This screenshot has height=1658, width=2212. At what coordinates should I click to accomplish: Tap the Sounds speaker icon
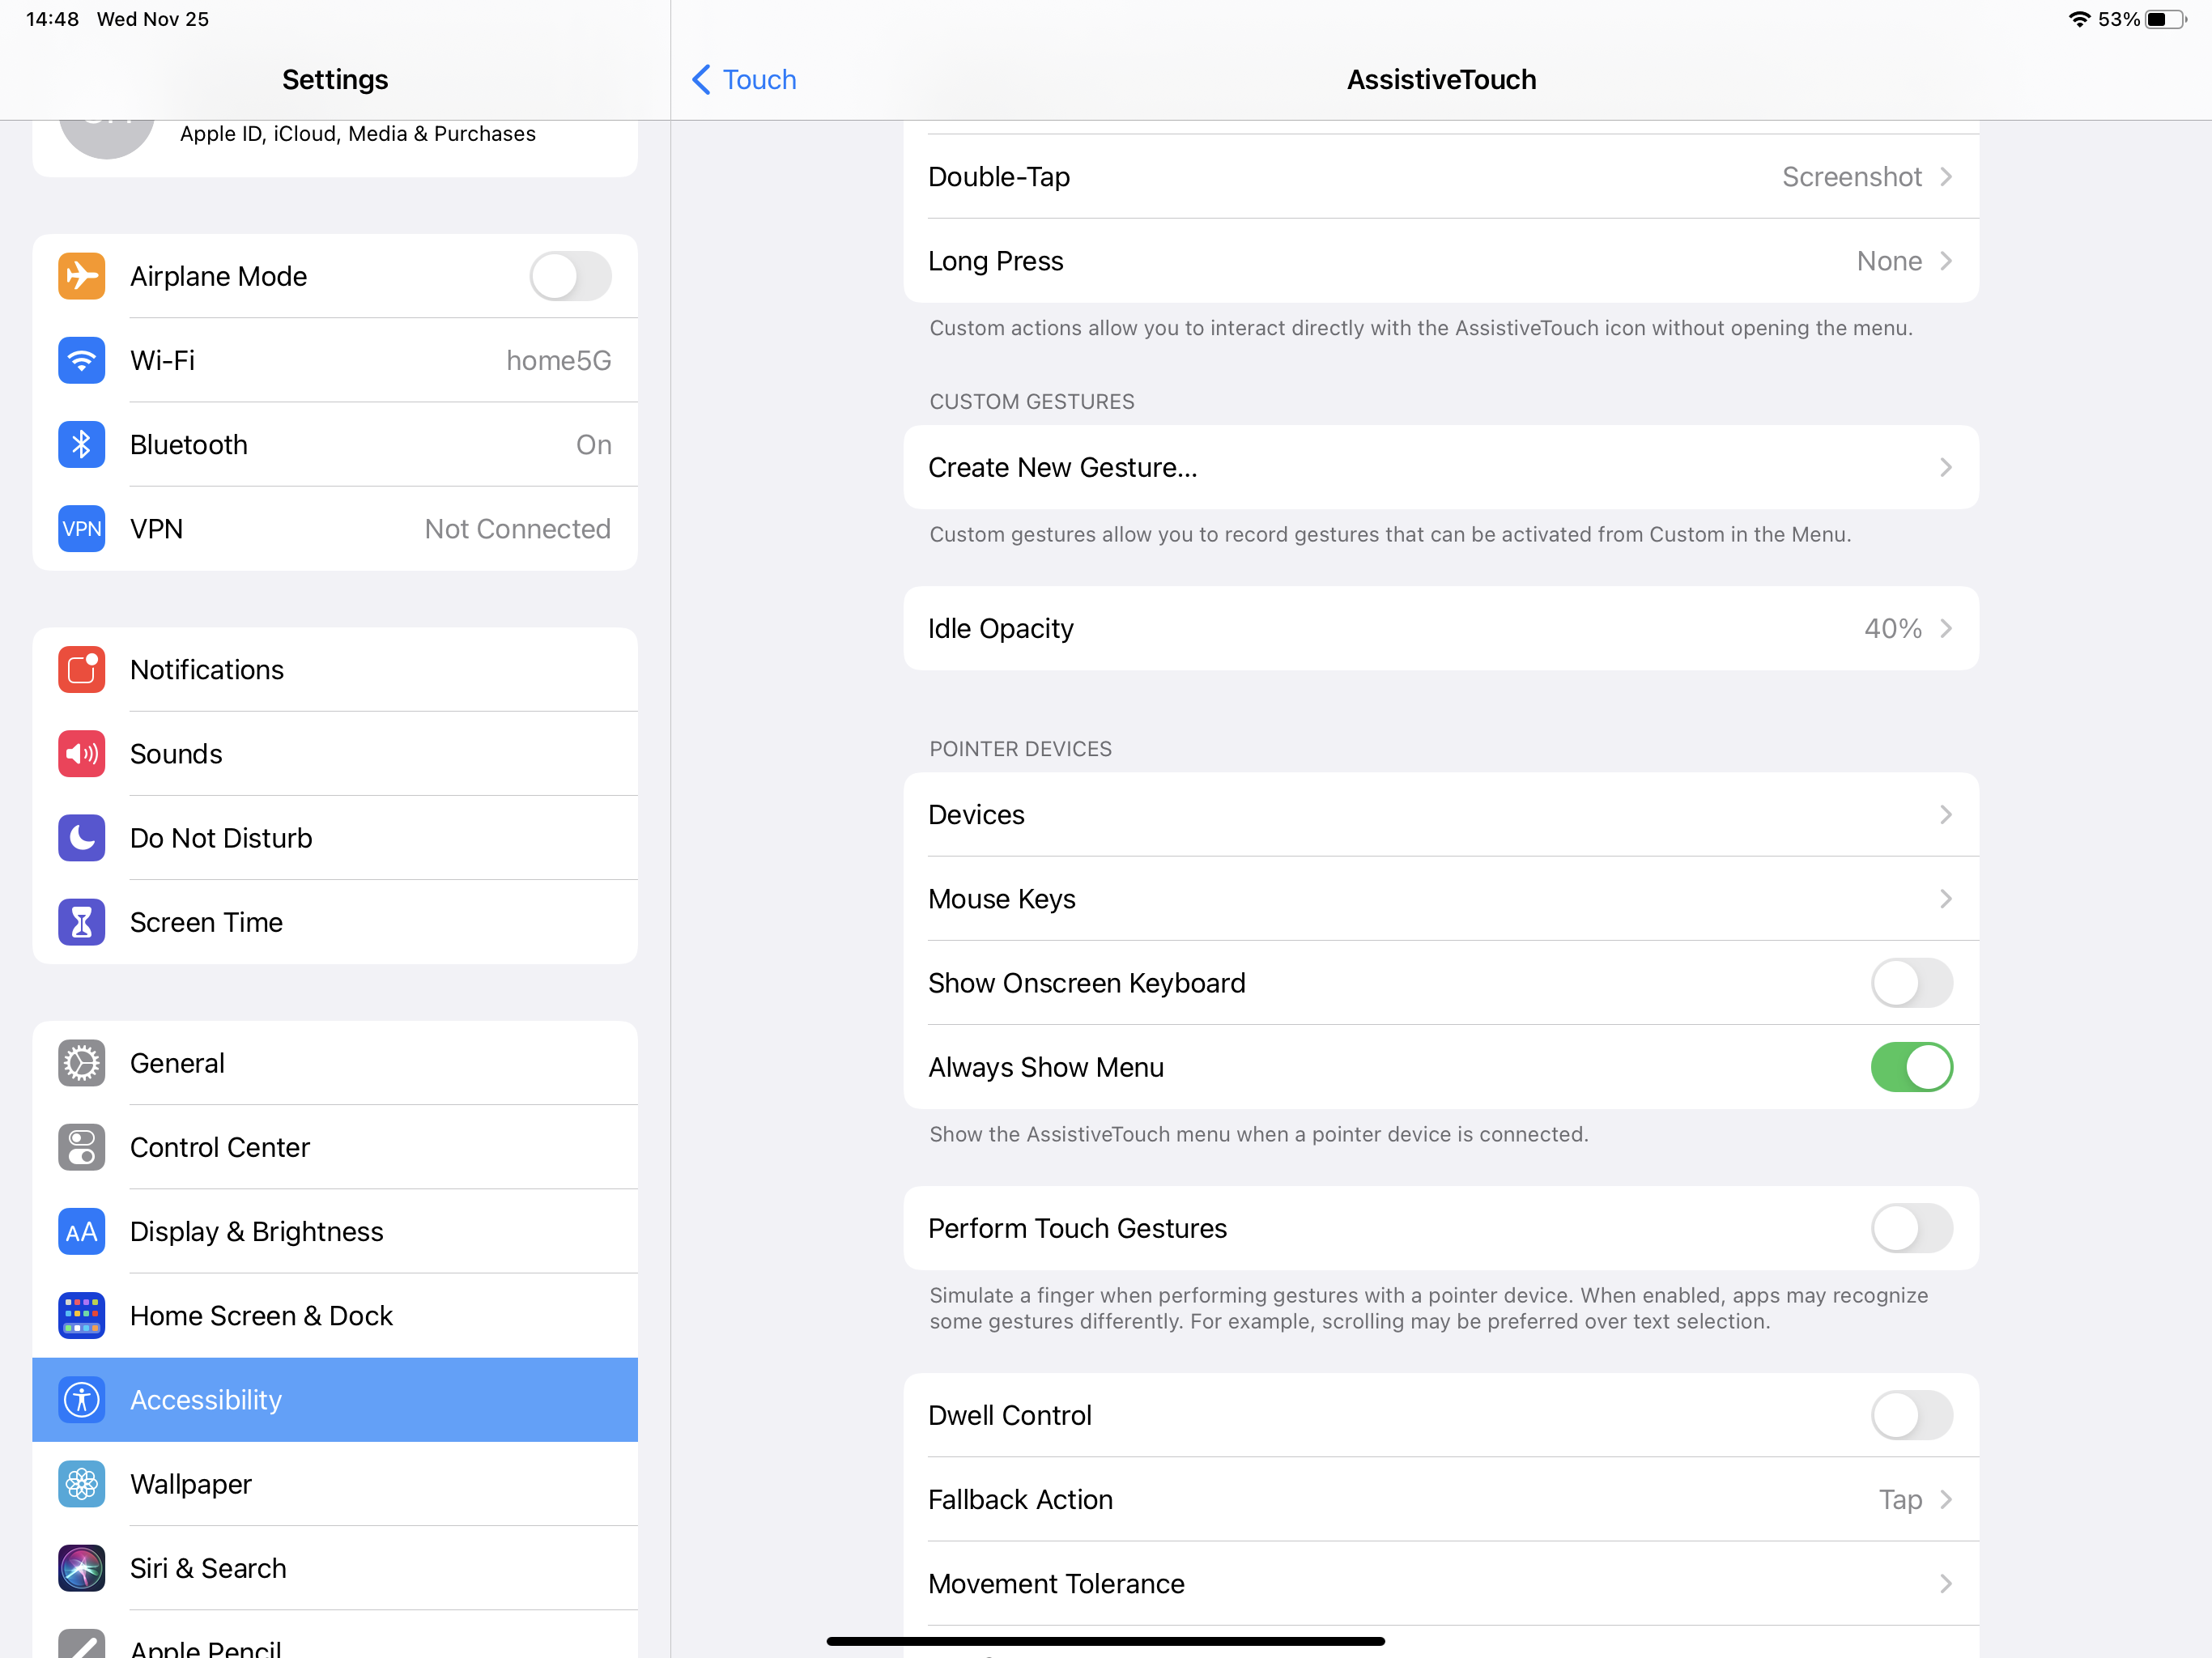point(81,753)
